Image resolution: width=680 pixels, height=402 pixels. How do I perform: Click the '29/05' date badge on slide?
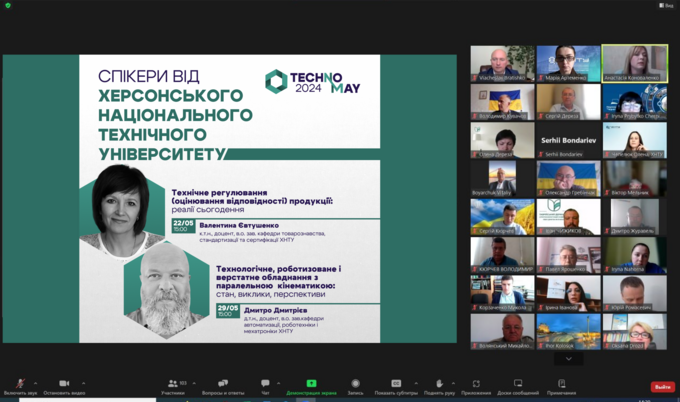click(x=228, y=310)
